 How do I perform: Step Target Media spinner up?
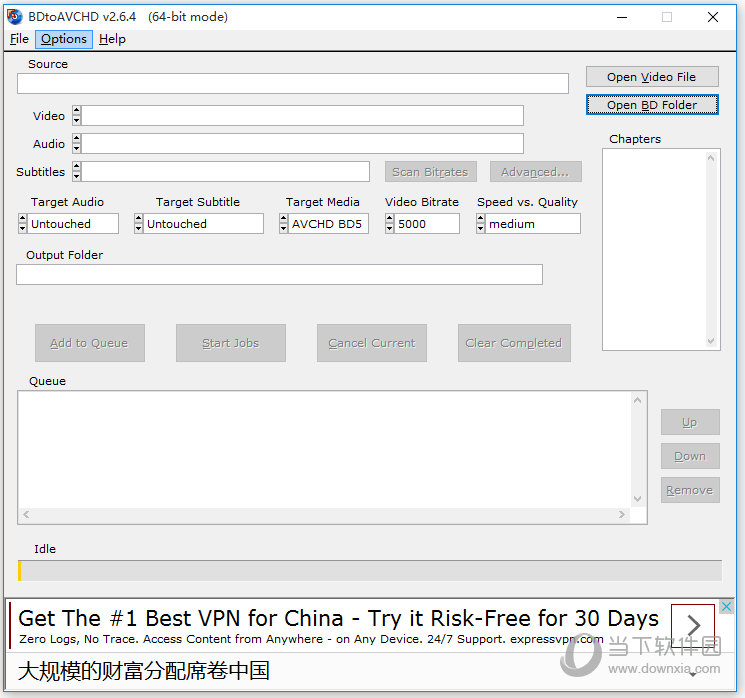(284, 219)
